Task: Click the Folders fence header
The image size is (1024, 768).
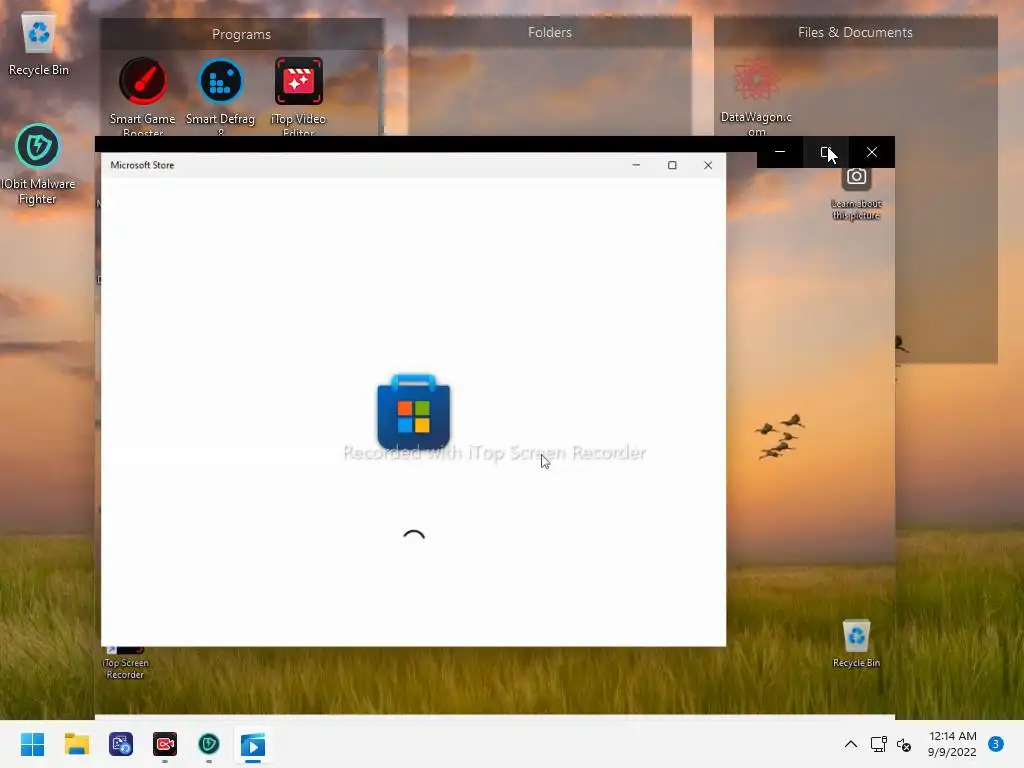Action: [550, 32]
